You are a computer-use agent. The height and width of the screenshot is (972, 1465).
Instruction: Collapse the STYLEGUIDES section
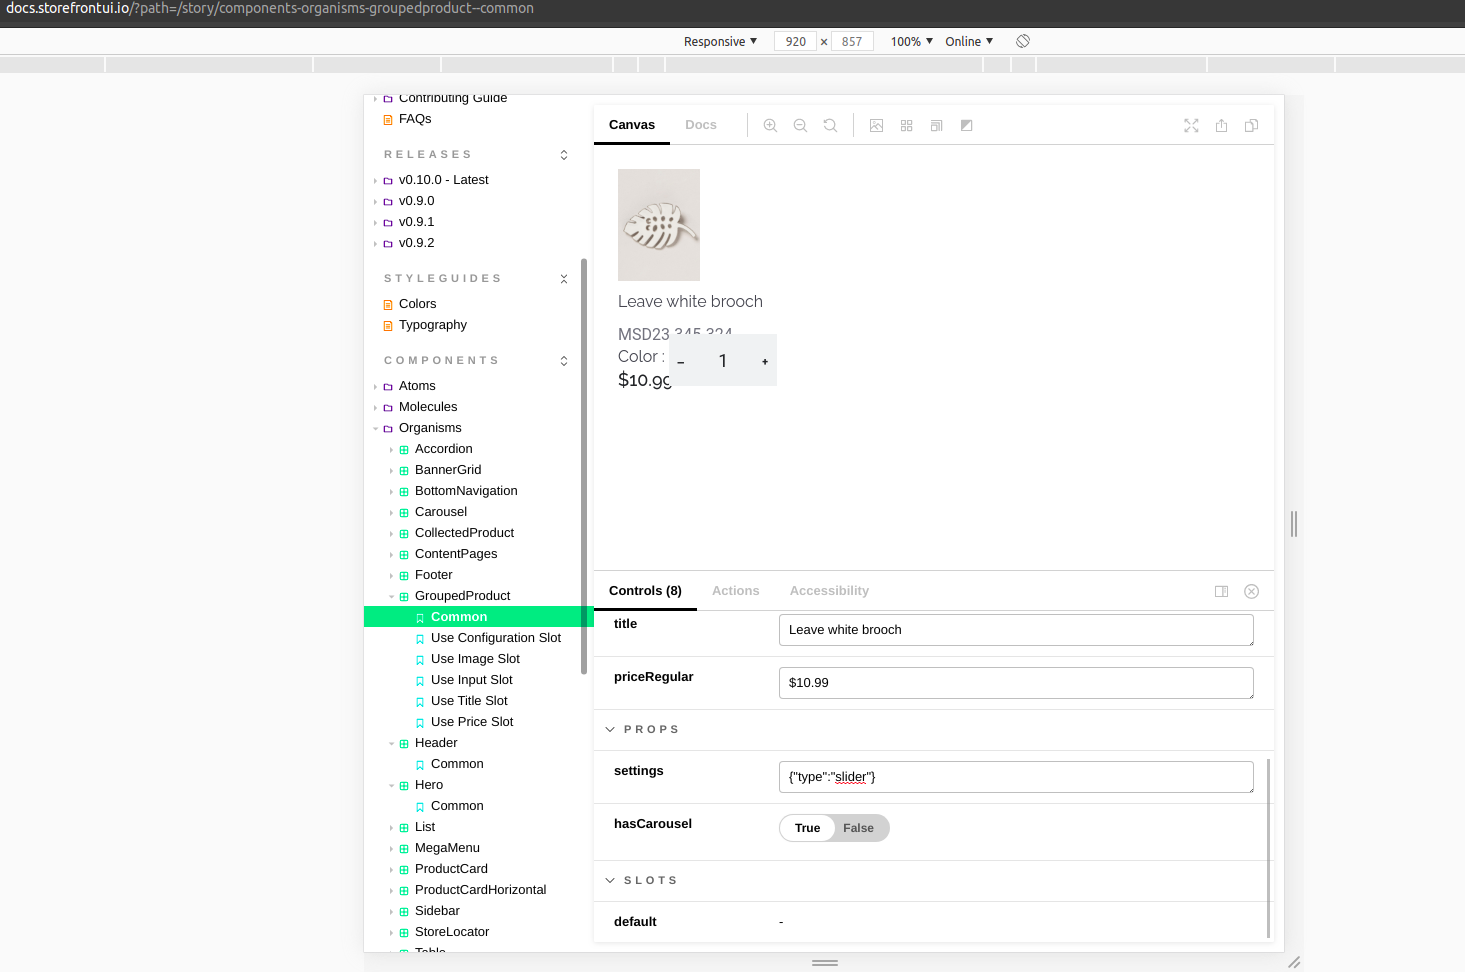(x=564, y=279)
